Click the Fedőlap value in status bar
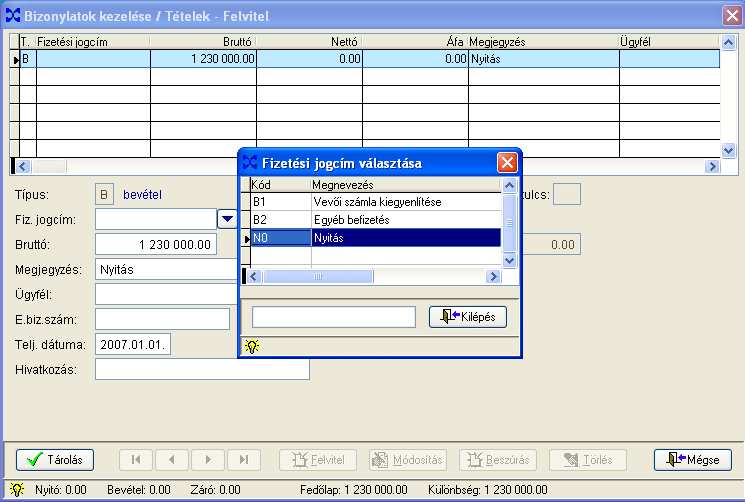This screenshot has width=745, height=502. (376, 490)
